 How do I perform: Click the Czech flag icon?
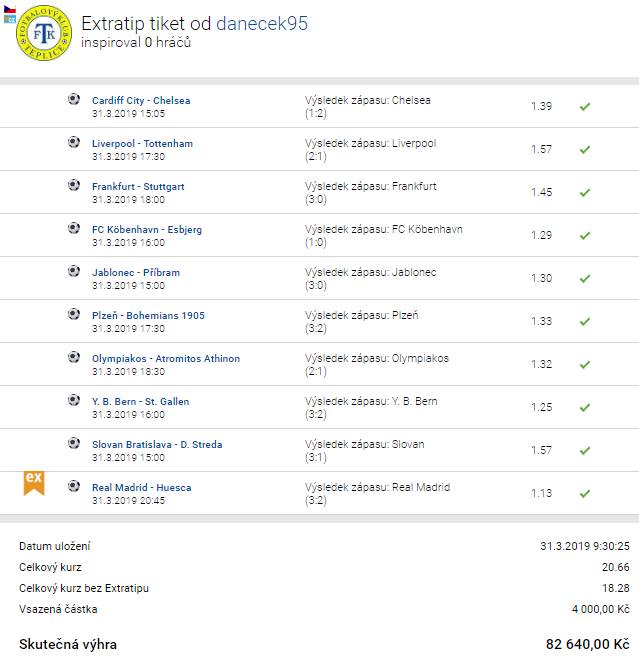point(10,9)
